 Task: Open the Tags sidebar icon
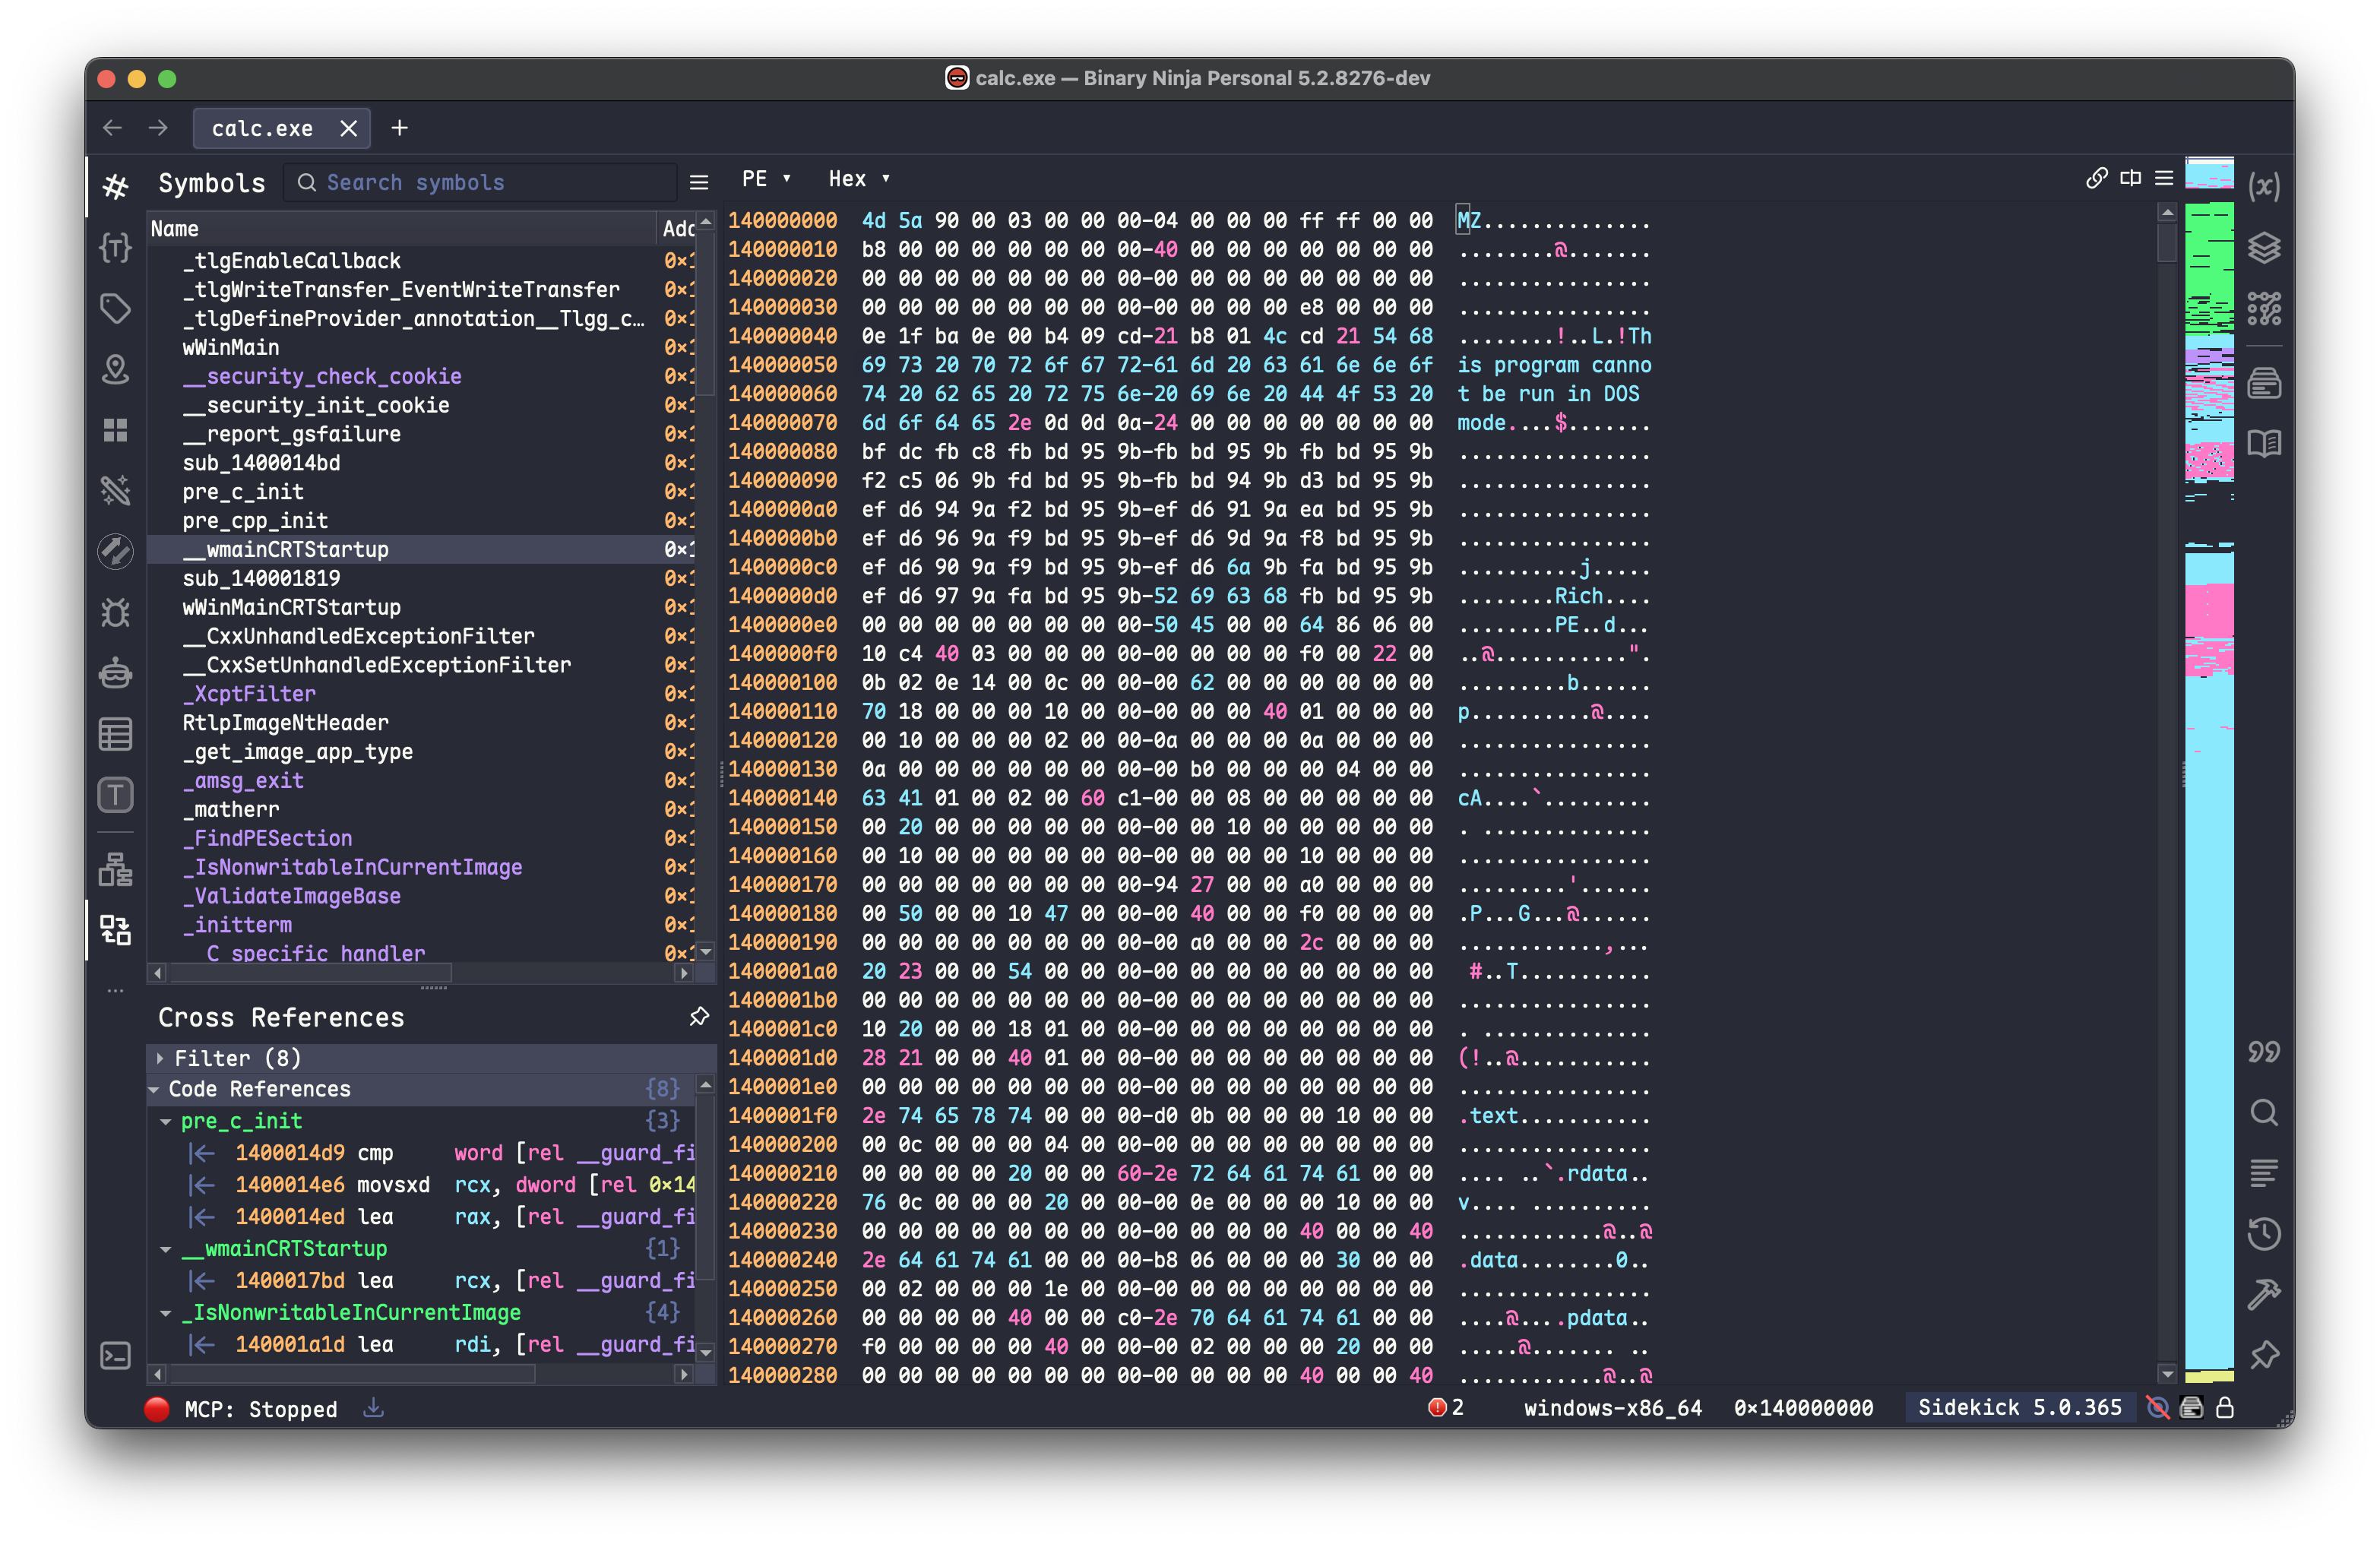pos(115,308)
